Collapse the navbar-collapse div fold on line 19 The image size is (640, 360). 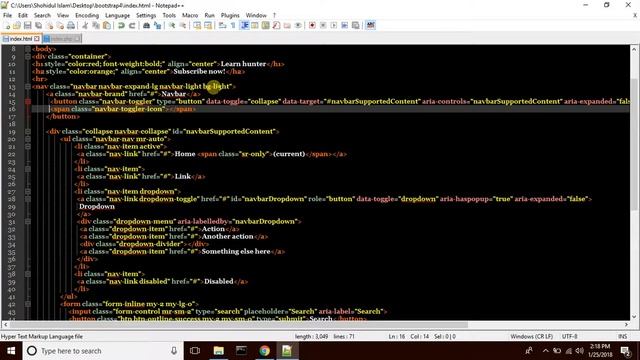click(28, 131)
